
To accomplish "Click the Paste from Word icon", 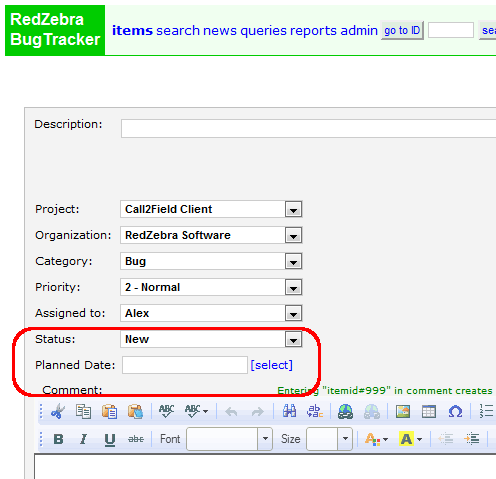I will pyautogui.click(x=135, y=411).
